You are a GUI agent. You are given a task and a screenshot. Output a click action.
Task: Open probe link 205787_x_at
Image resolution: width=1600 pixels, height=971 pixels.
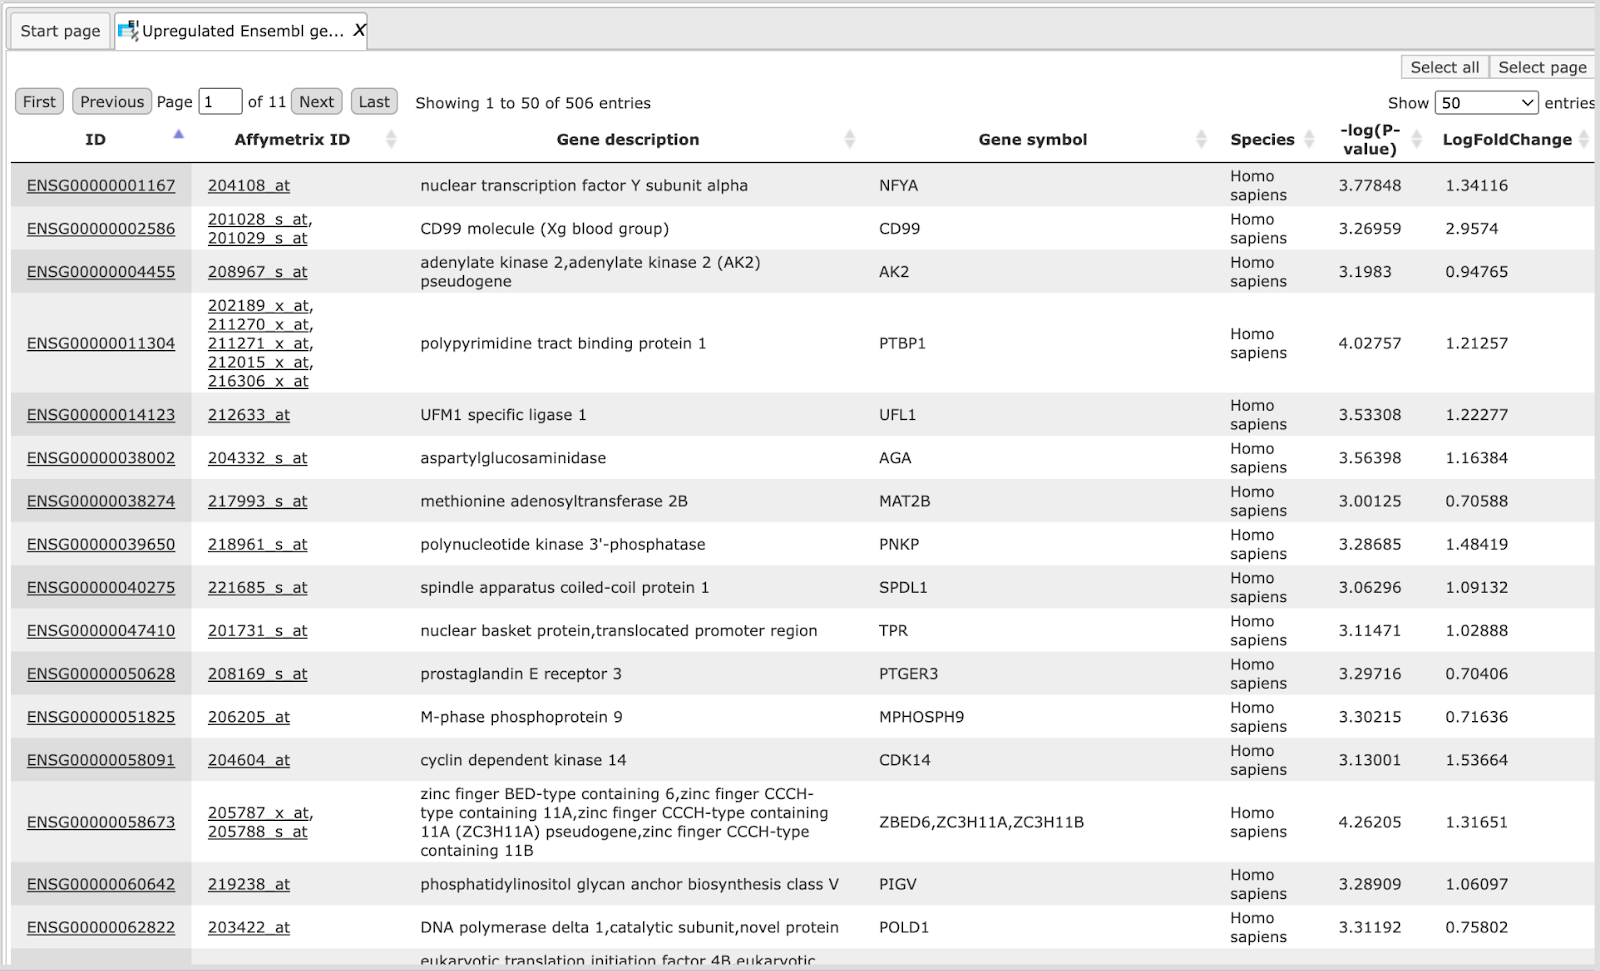coord(259,812)
